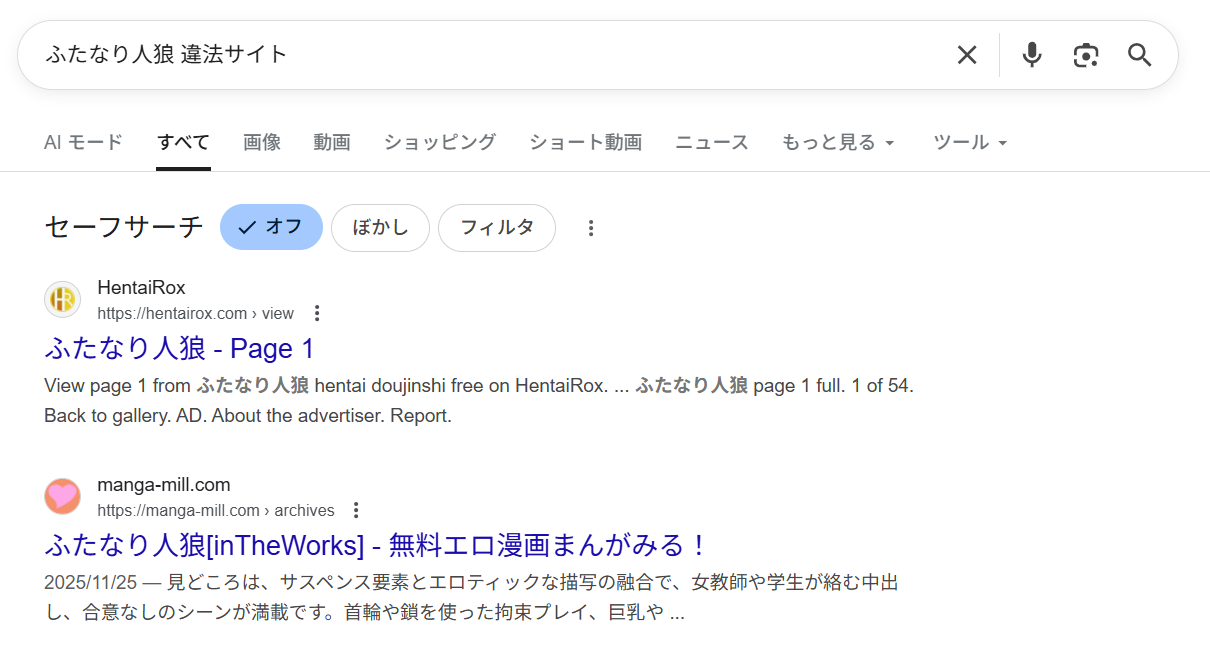1210x652 pixels.
Task: Click inside the search input field
Action: point(400,55)
